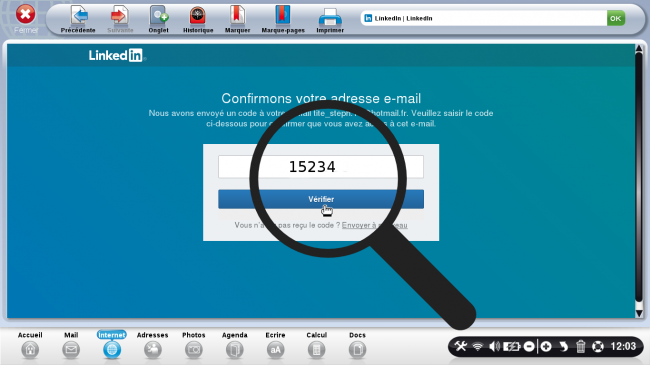The width and height of the screenshot is (650, 365).
Task: Open help with the lifebuoy icon
Action: pos(598,346)
